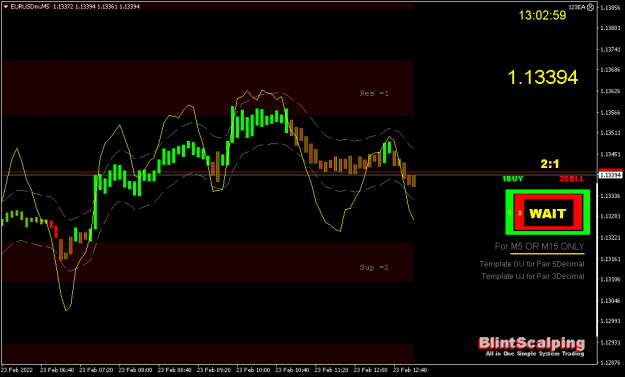Click the '23 Feb 08:00' time axis label
The image size is (625, 377).
136,370
